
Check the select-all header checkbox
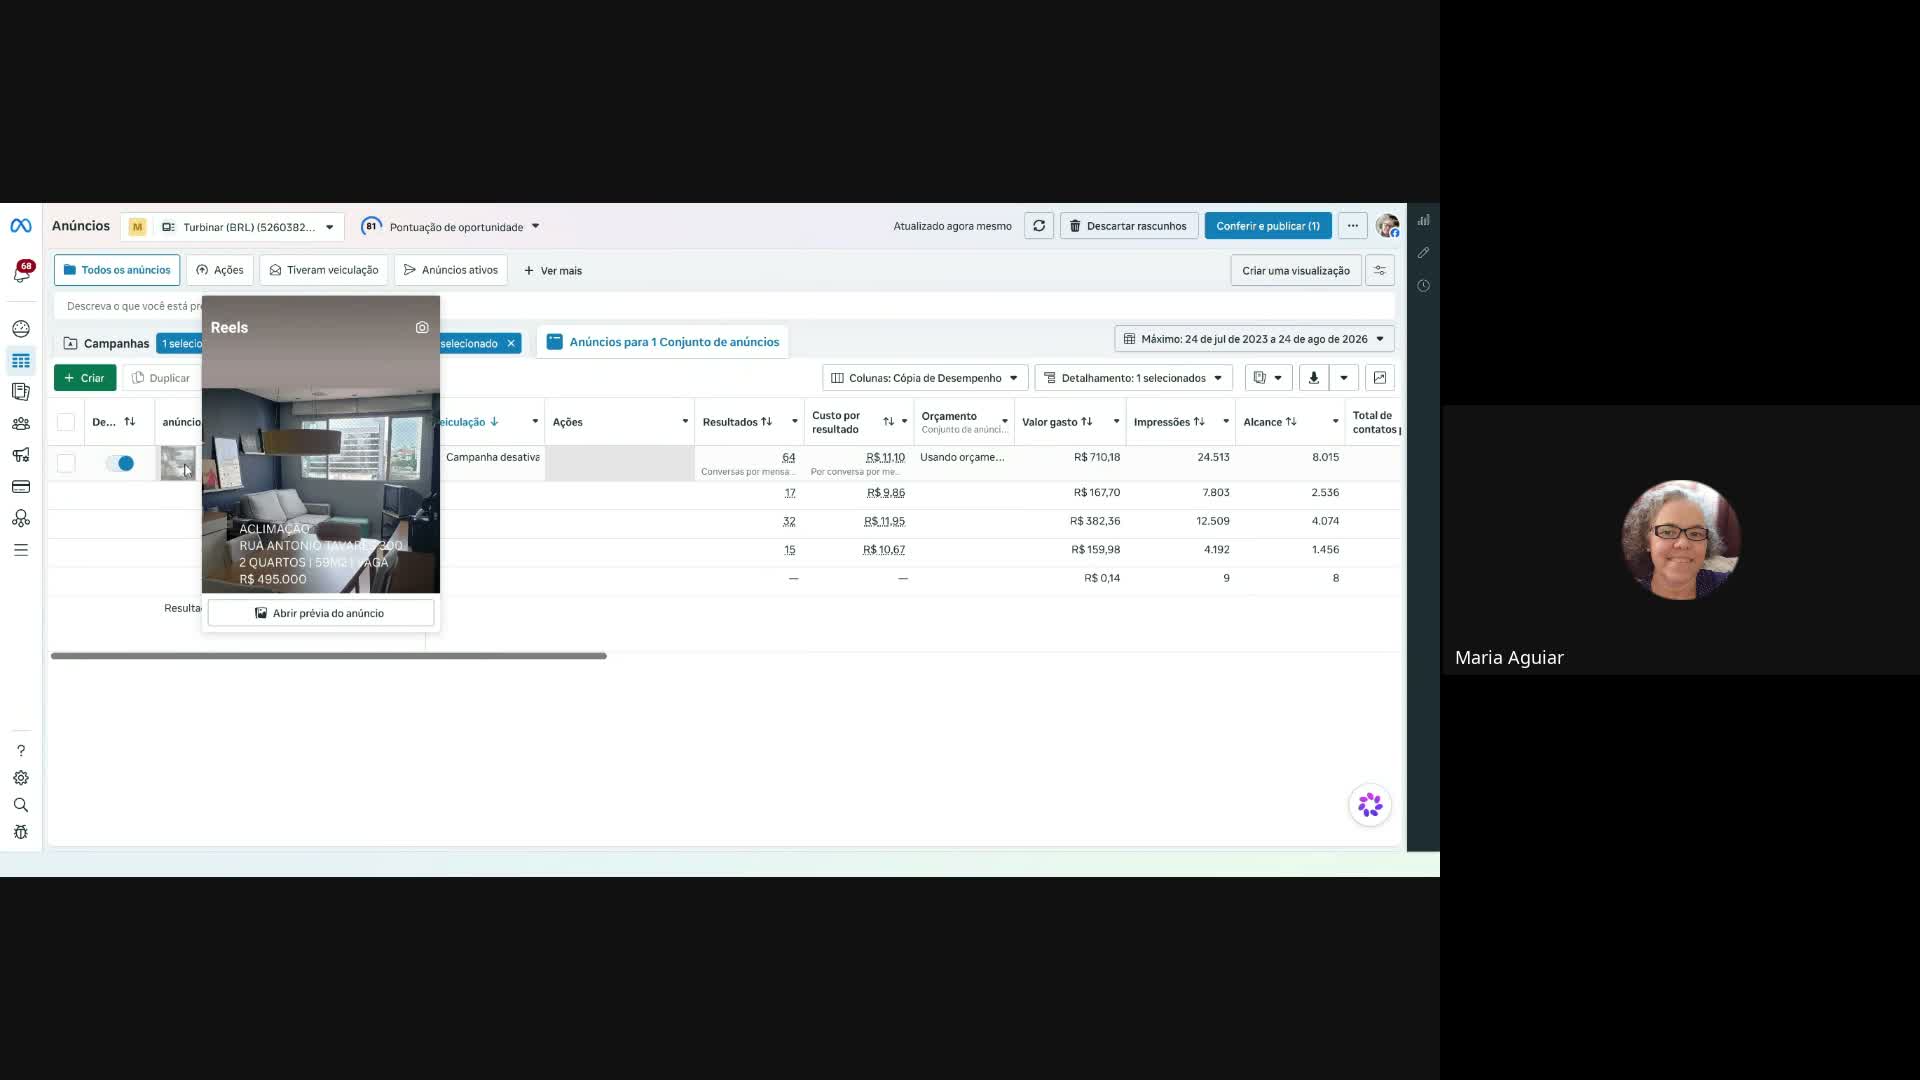point(66,423)
